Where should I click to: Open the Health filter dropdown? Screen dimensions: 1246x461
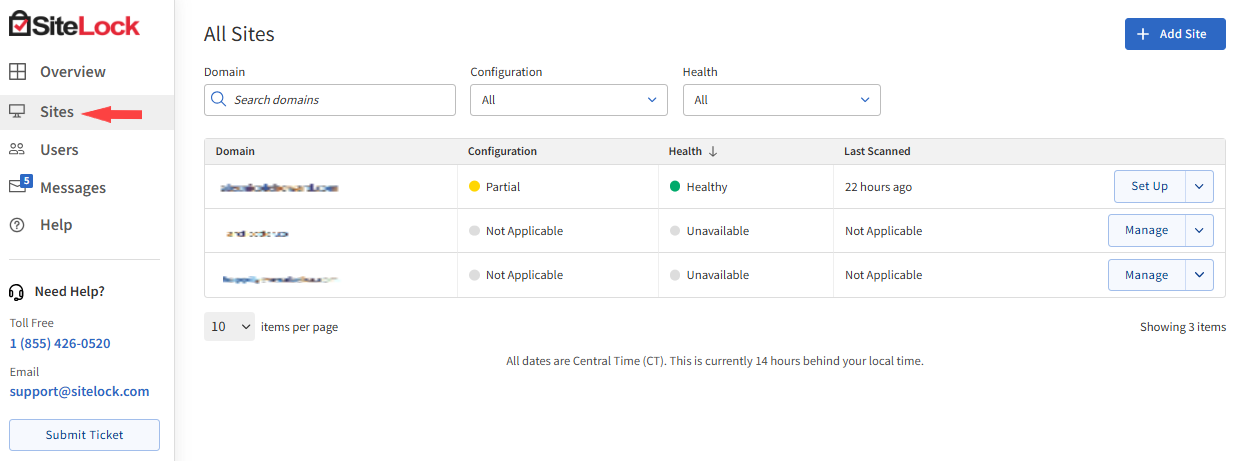coord(782,100)
